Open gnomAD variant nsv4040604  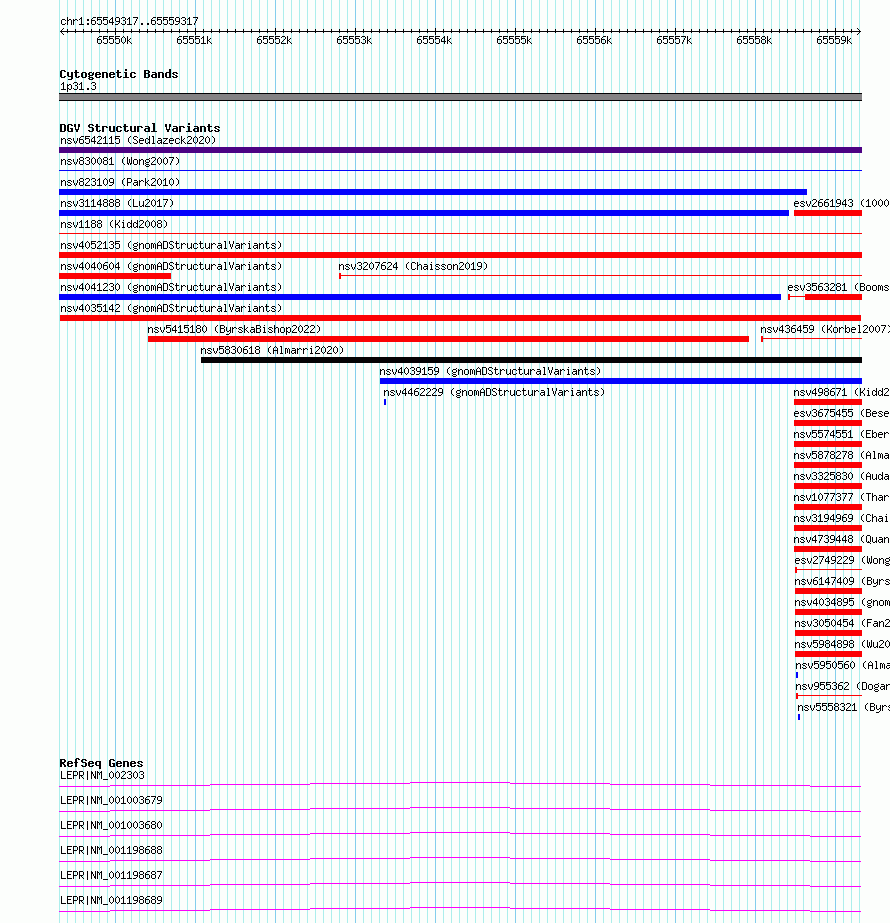(171, 267)
